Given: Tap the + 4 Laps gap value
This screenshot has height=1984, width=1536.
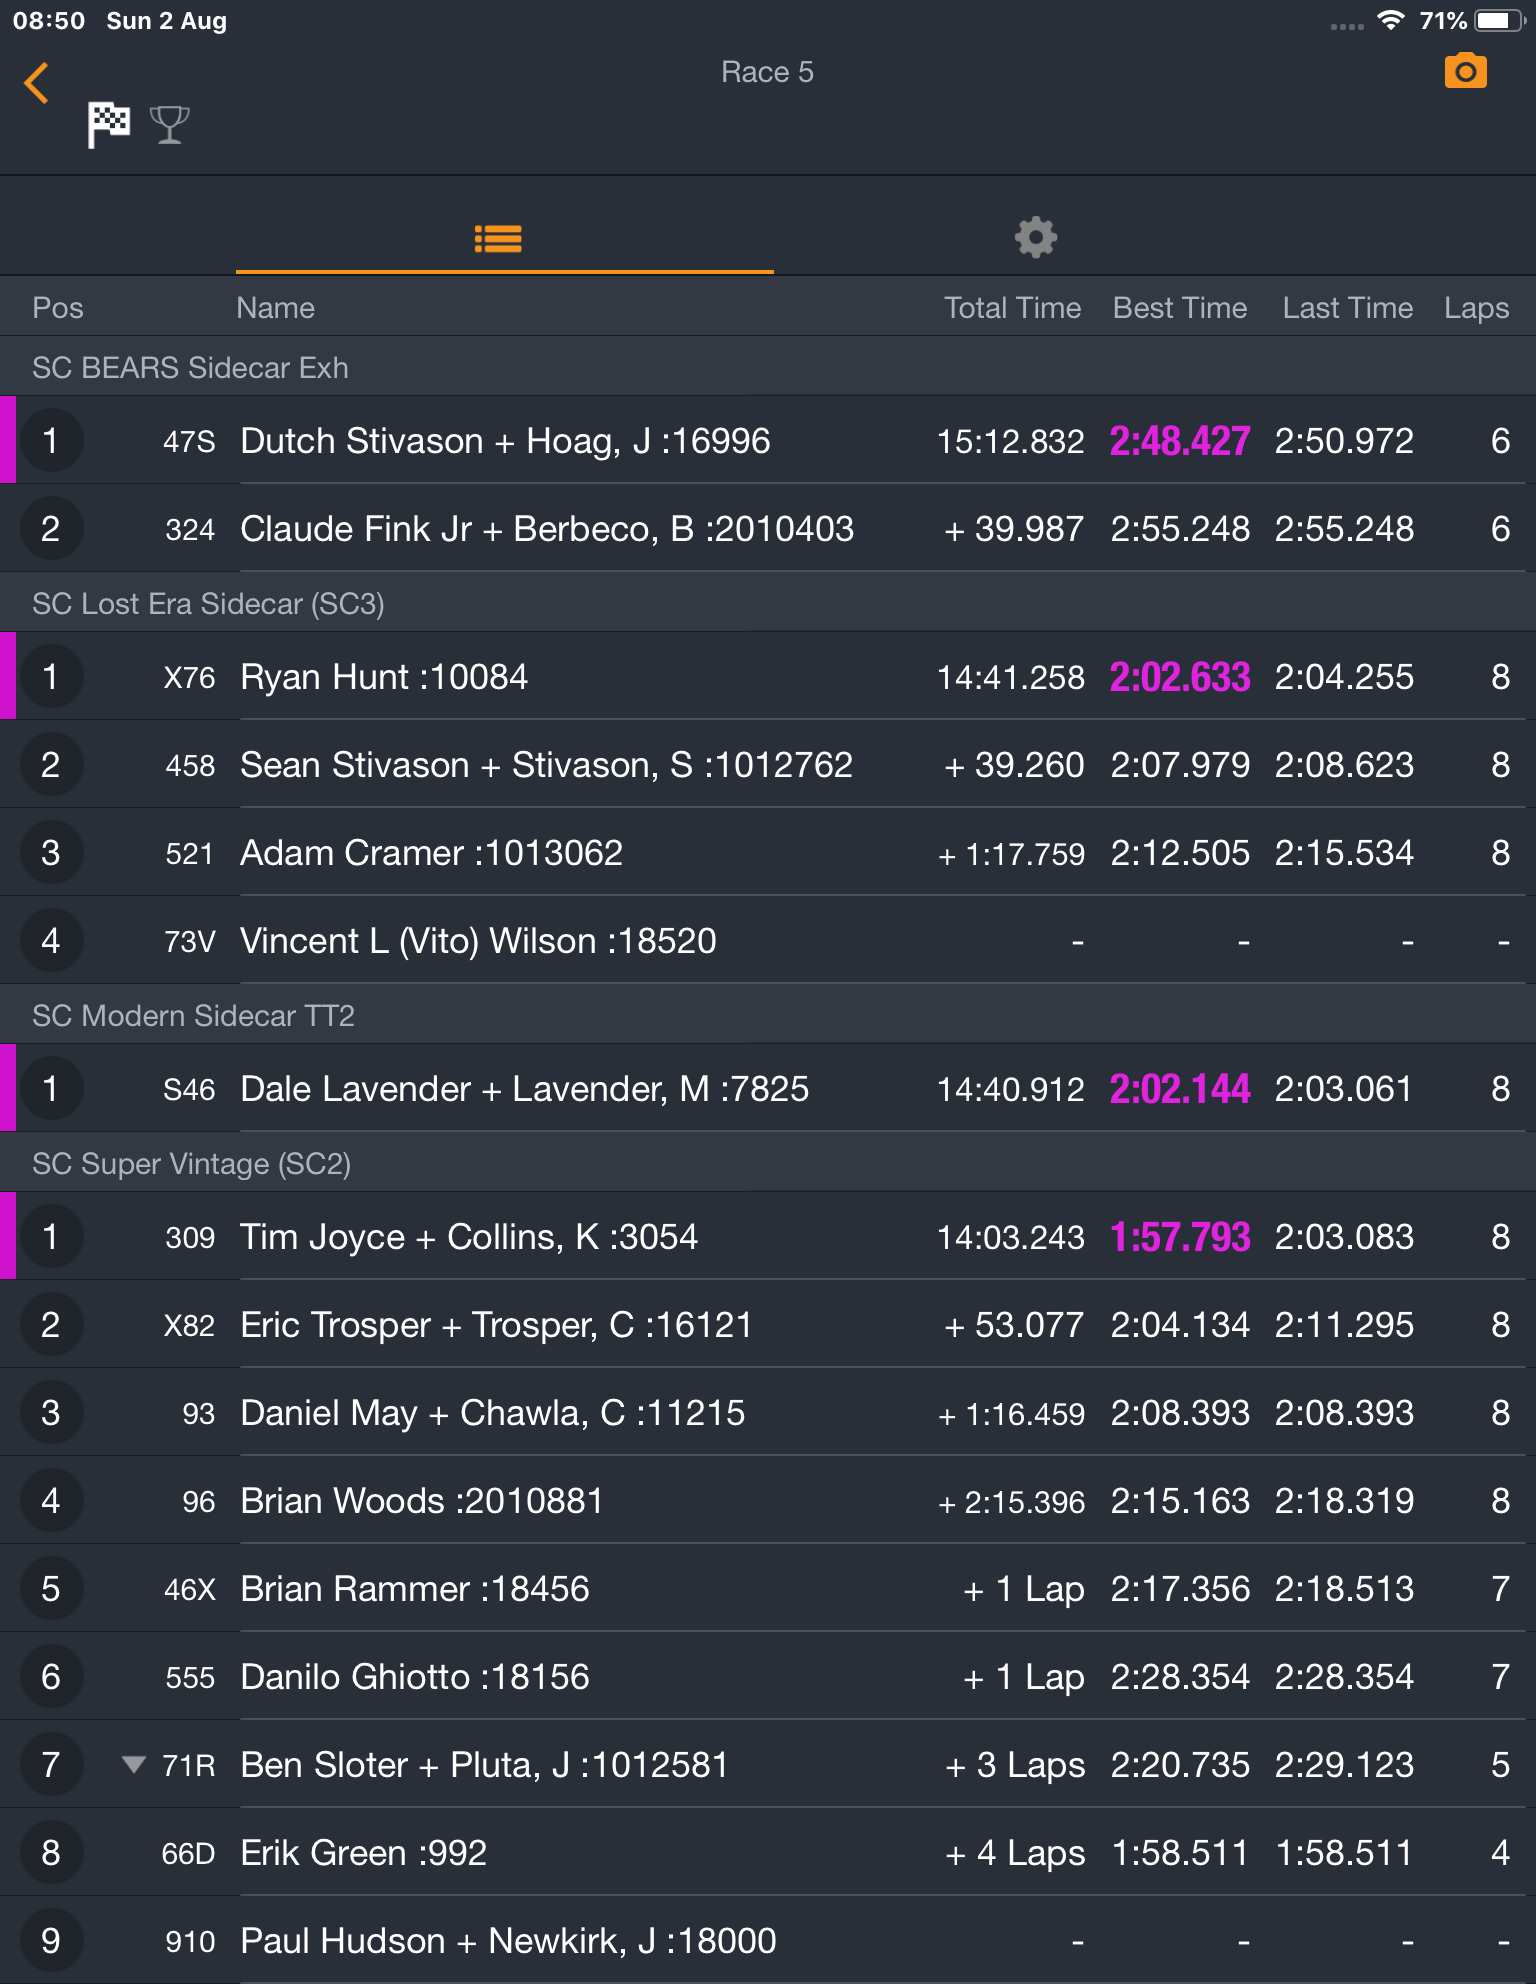Looking at the screenshot, I should click(1015, 1853).
